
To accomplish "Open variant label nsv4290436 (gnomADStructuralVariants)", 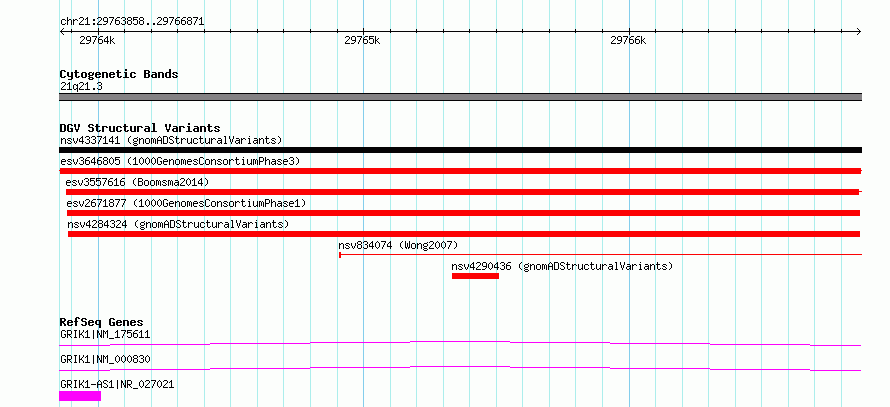I will click(x=562, y=266).
